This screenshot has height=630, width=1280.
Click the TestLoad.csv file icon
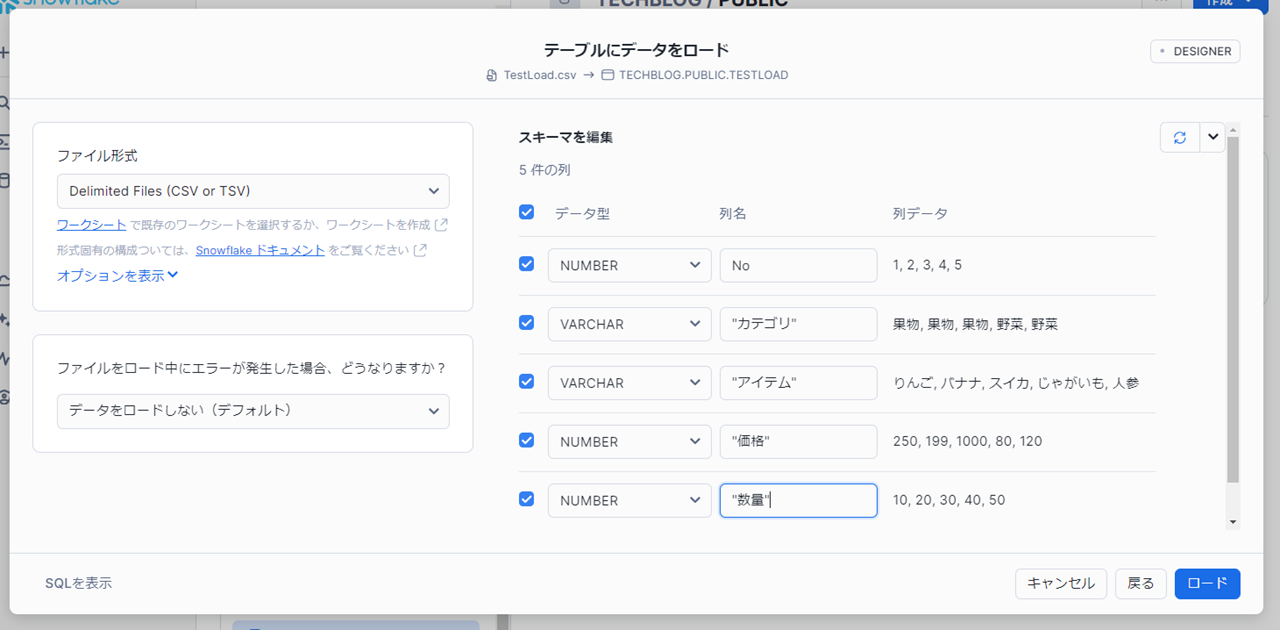point(491,75)
